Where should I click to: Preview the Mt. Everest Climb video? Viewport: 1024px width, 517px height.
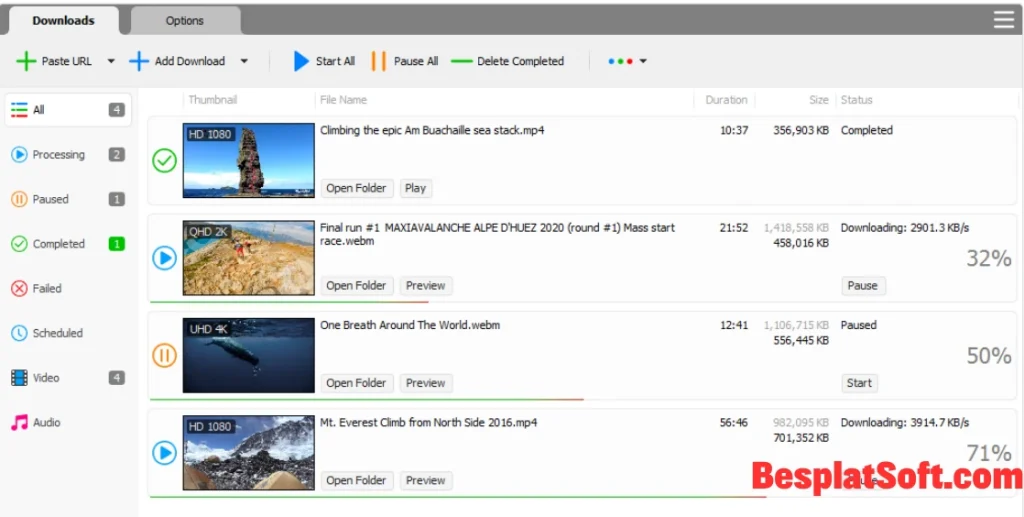pos(426,480)
